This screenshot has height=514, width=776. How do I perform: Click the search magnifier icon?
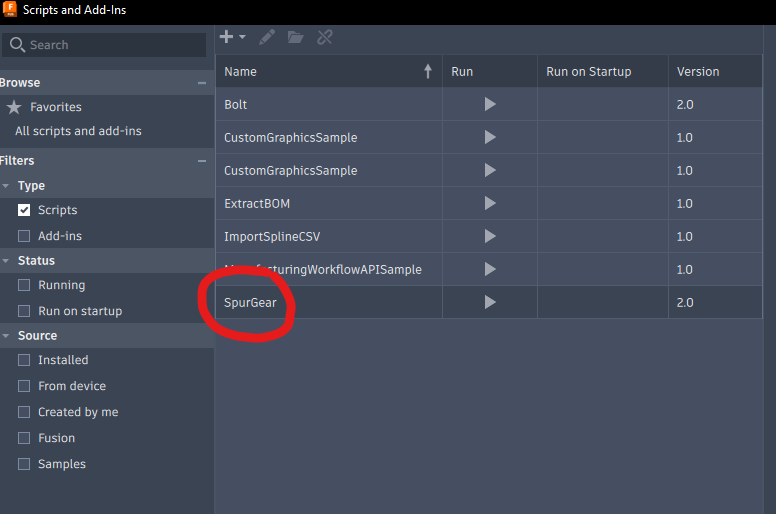(17, 45)
